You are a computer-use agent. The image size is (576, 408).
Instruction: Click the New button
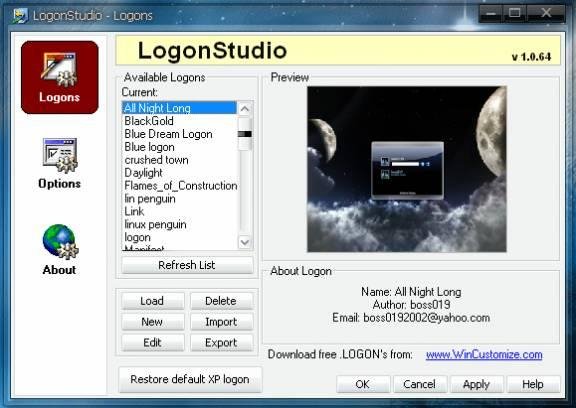152,322
